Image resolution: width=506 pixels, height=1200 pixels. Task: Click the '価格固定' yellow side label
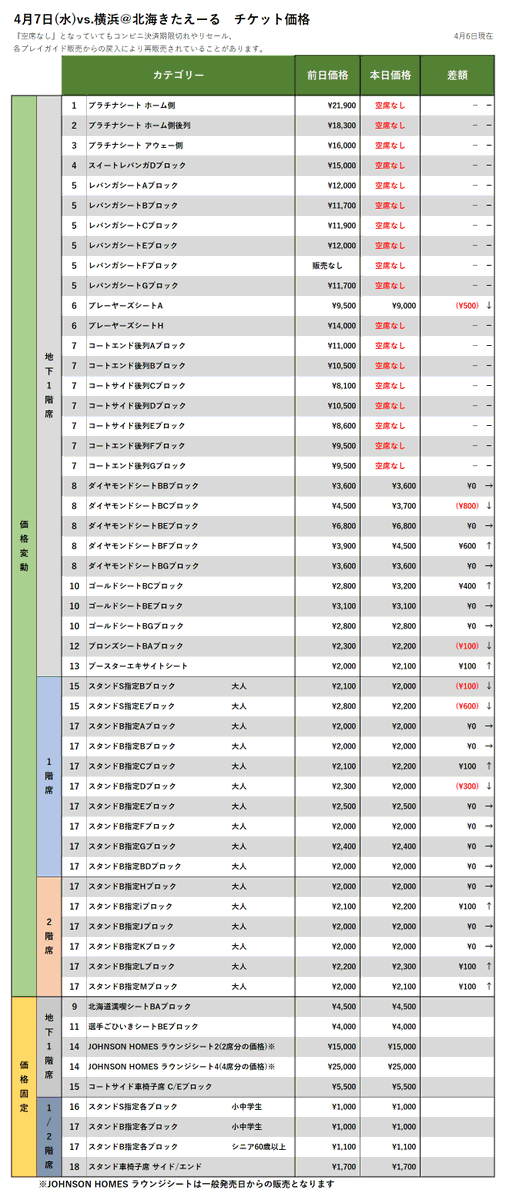pyautogui.click(x=24, y=1089)
